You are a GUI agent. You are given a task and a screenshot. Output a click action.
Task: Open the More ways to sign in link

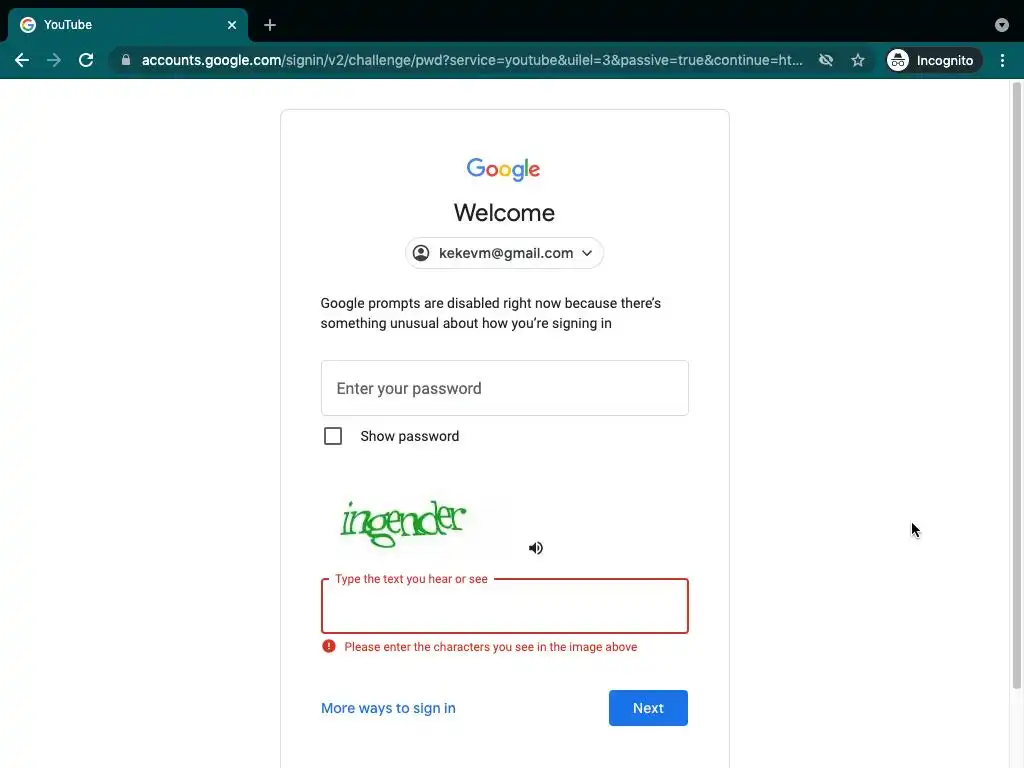(x=388, y=708)
